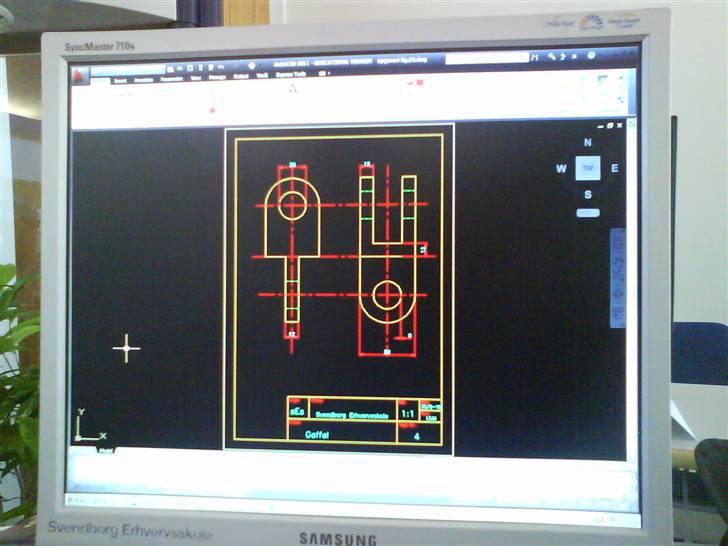Open the AutoCAD application menu button
This screenshot has width=728, height=546.
click(79, 75)
